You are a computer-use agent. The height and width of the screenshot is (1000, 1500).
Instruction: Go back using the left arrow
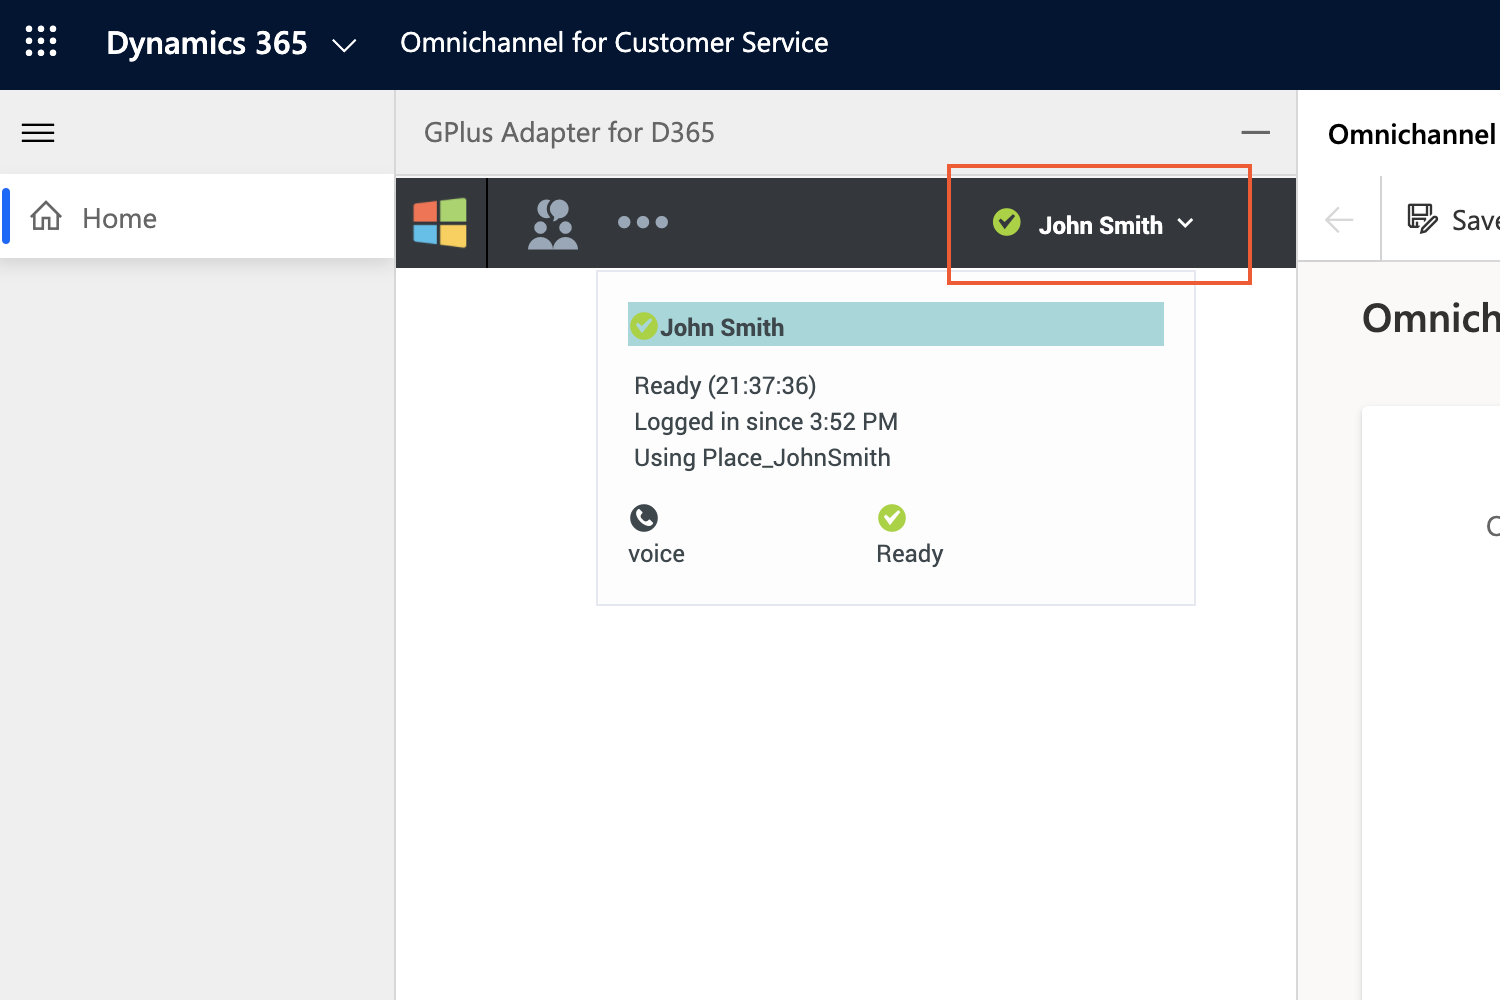pos(1339,219)
